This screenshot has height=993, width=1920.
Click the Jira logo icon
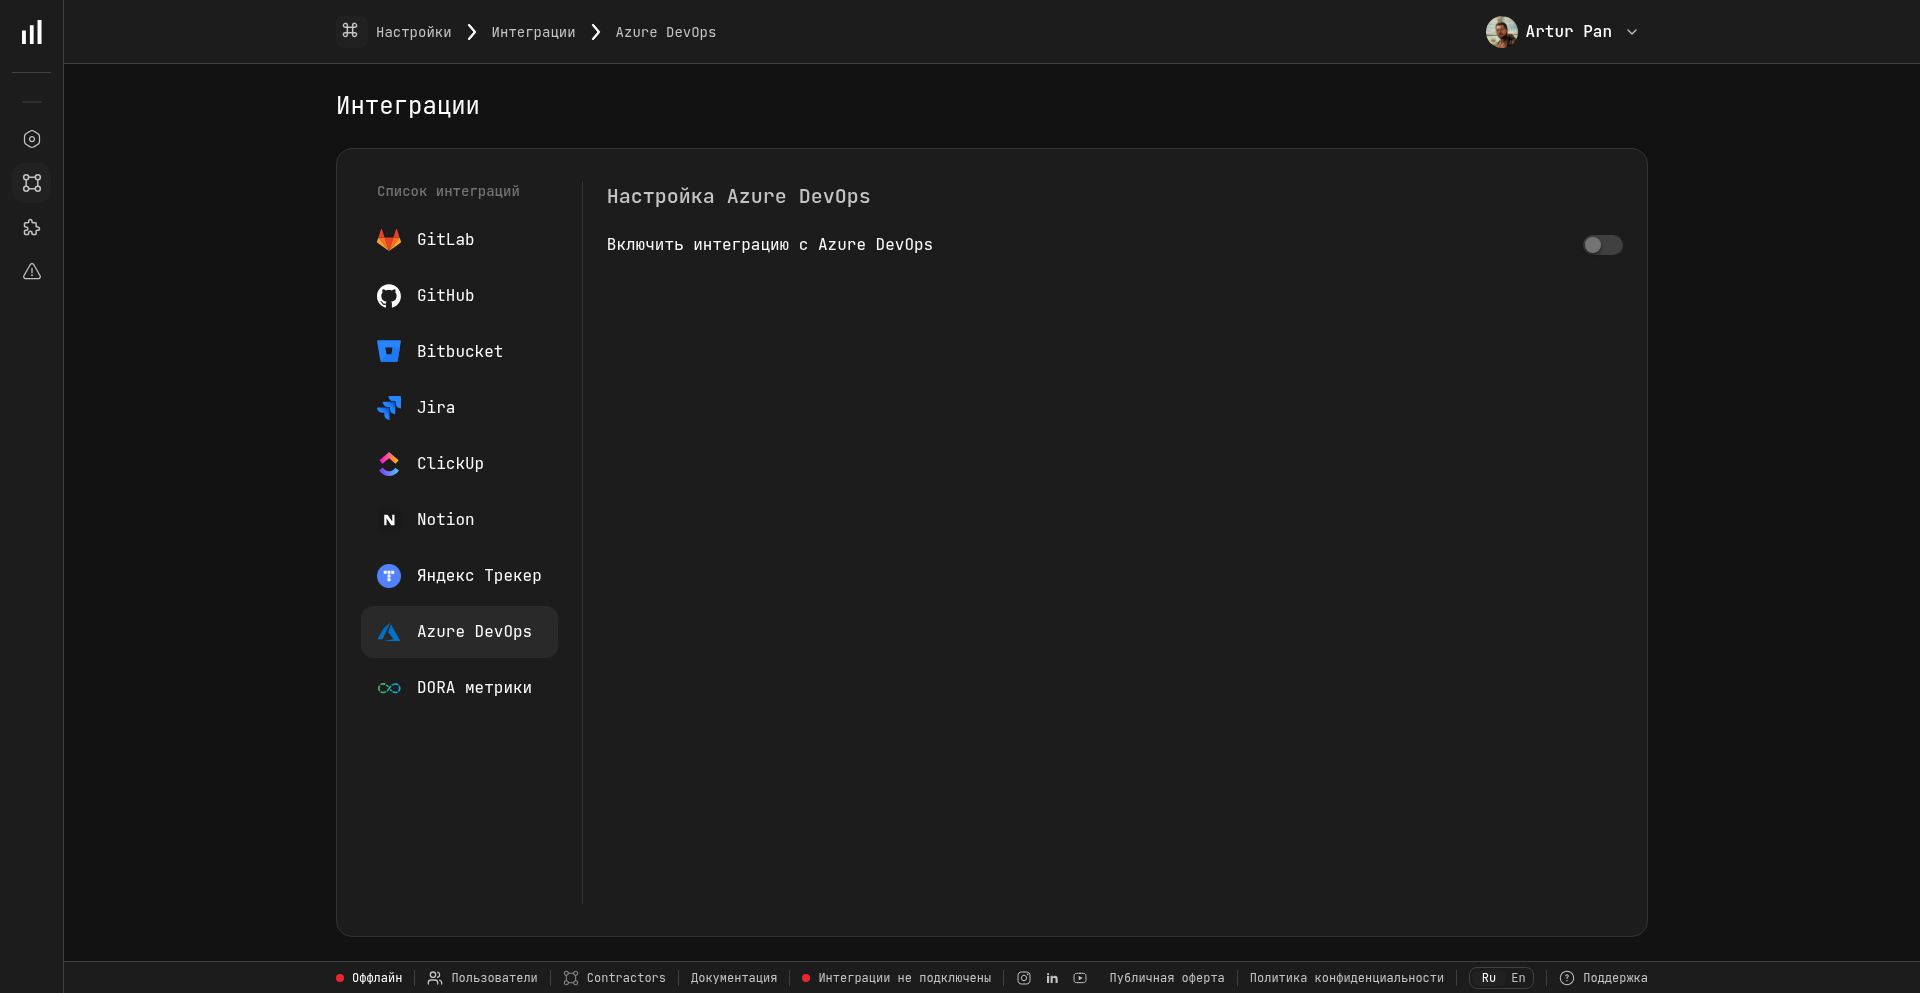click(x=389, y=408)
